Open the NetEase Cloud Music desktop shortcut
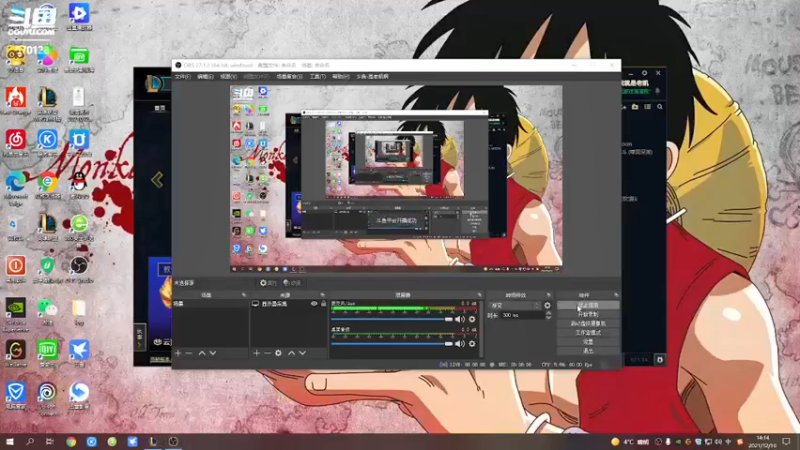The height and width of the screenshot is (450, 800). 16,144
